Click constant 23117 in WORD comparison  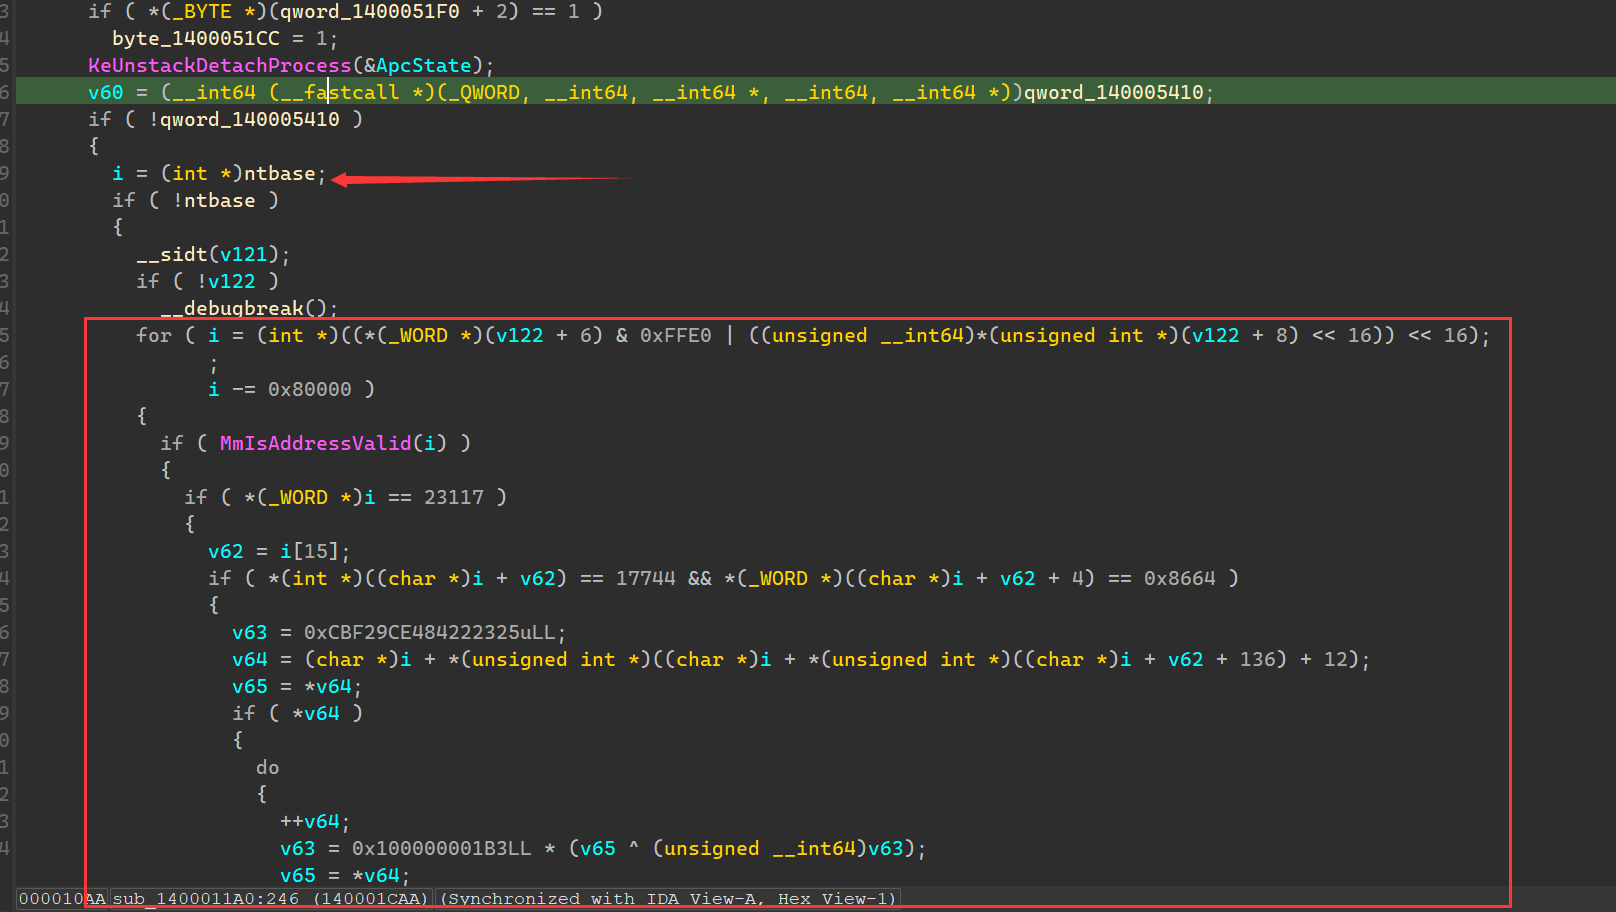tap(454, 497)
